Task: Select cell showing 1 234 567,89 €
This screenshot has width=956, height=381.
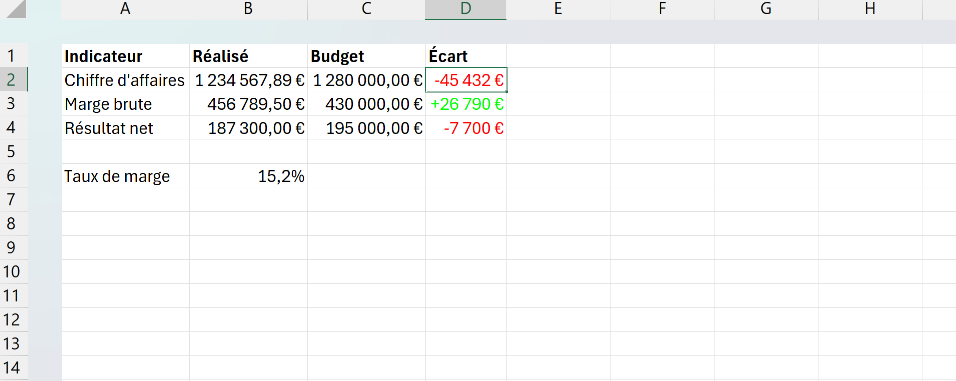Action: point(248,80)
